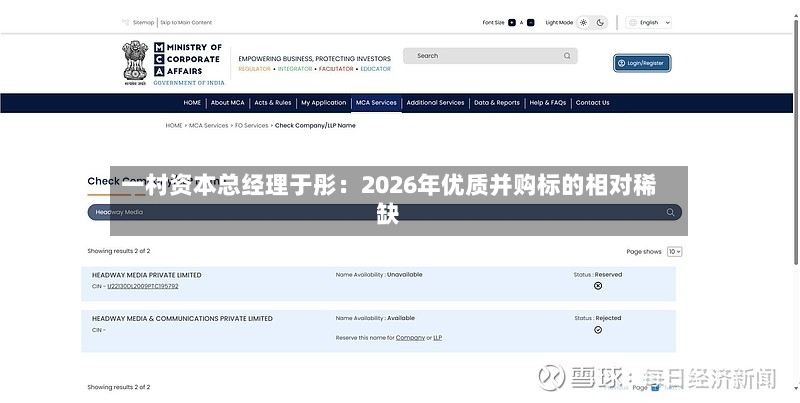Viewport: 800px width, 403px height.
Task: Click Name Availability : Unavailable text
Action: coord(379,274)
